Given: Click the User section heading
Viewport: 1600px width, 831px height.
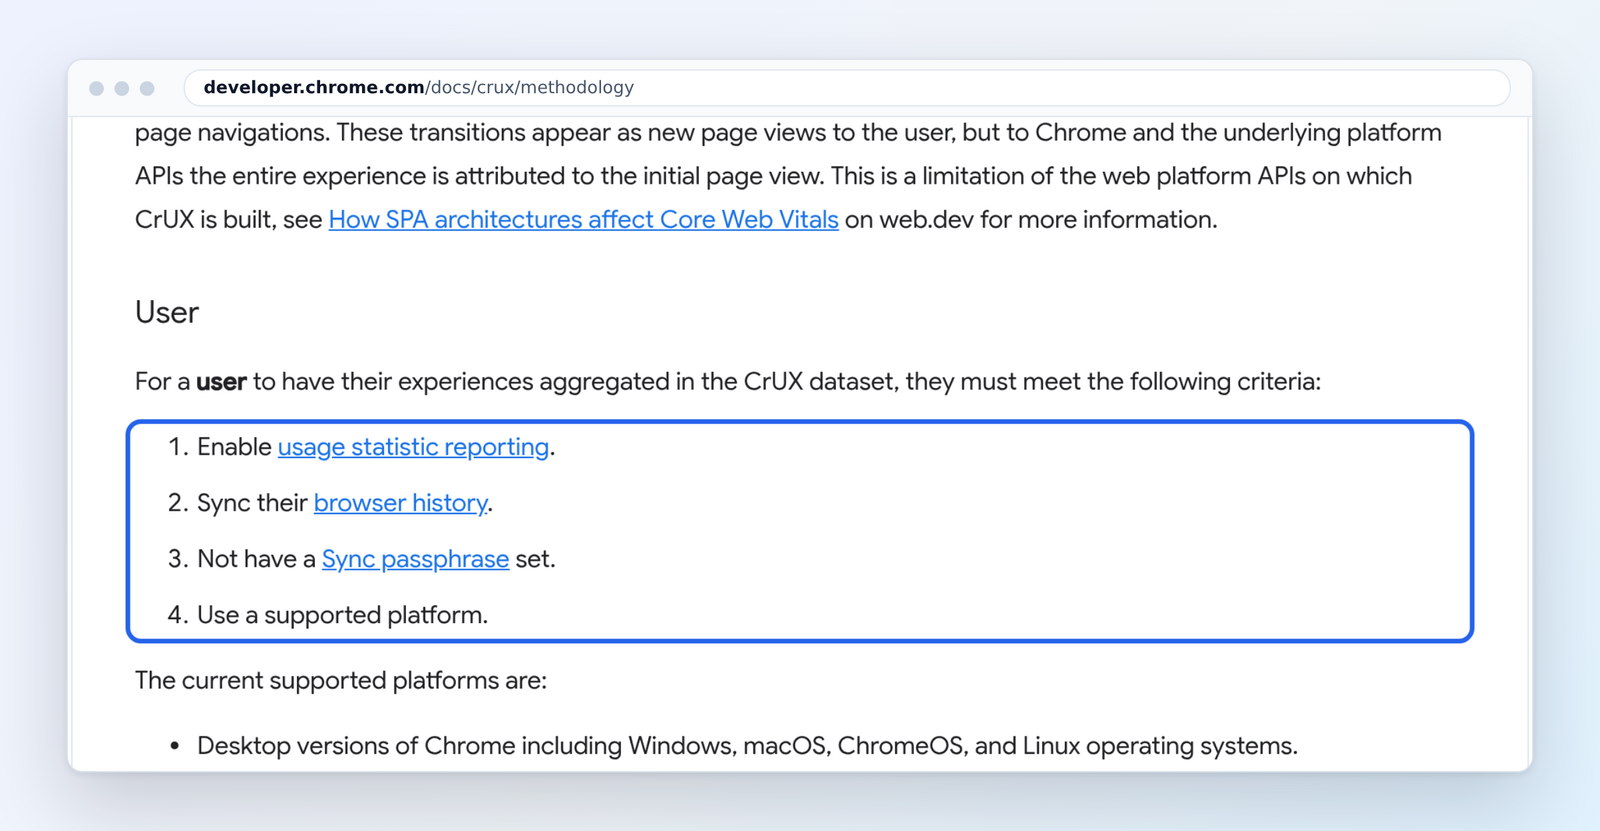Looking at the screenshot, I should (167, 312).
